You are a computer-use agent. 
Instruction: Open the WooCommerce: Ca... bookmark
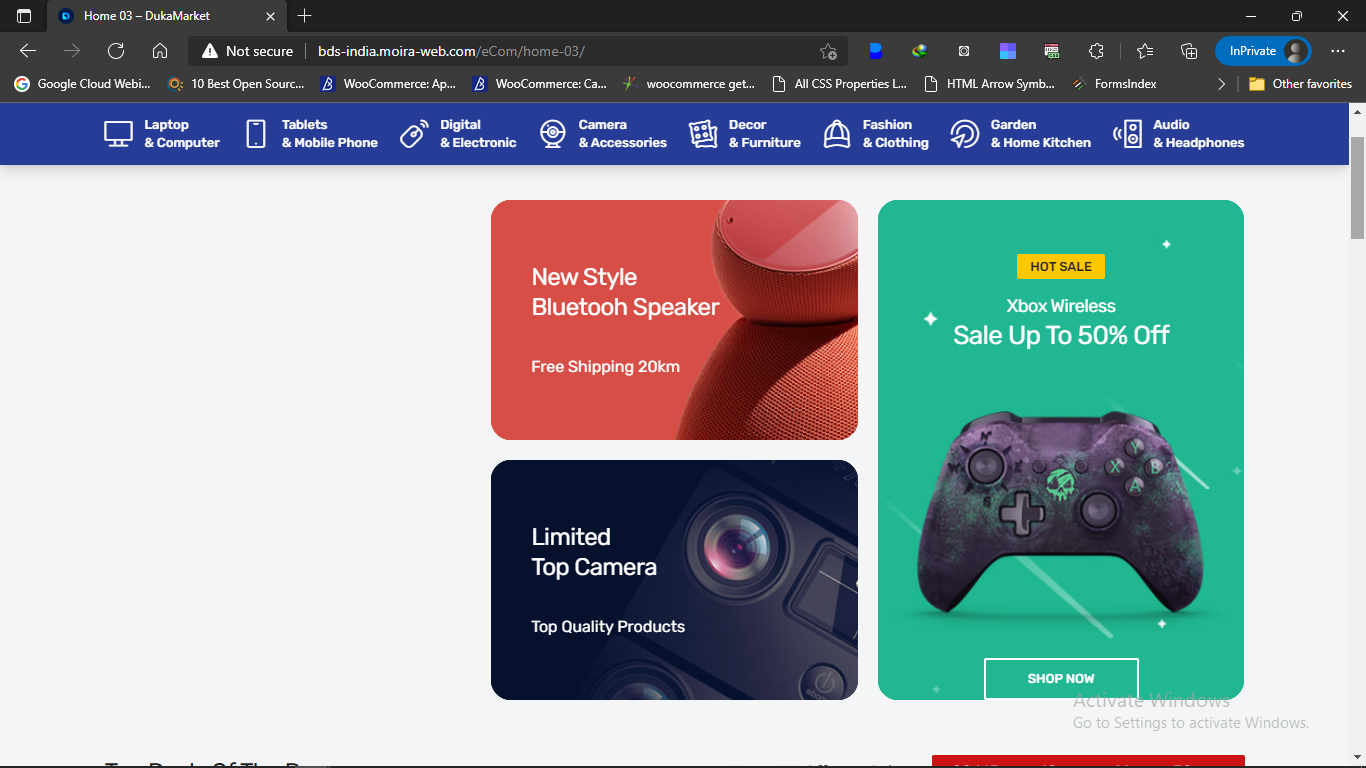540,84
